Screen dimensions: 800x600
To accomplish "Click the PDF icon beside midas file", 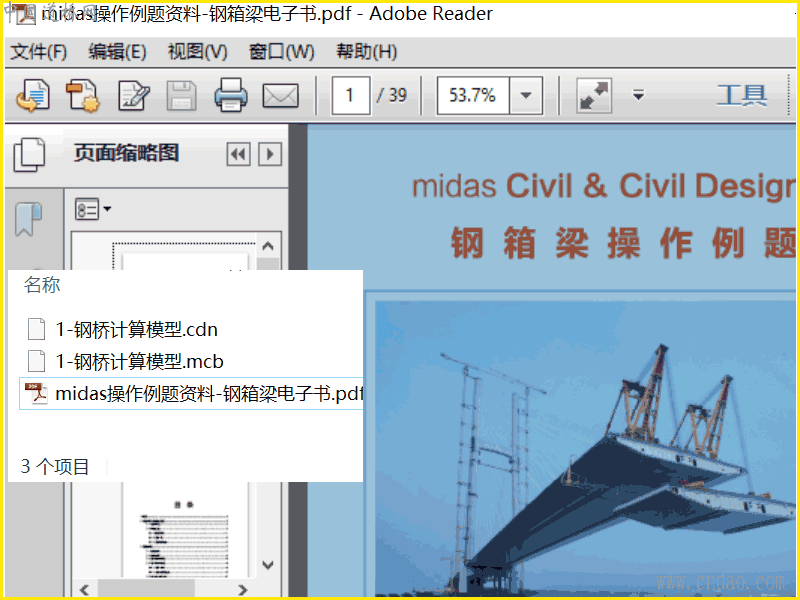I will 36,393.
